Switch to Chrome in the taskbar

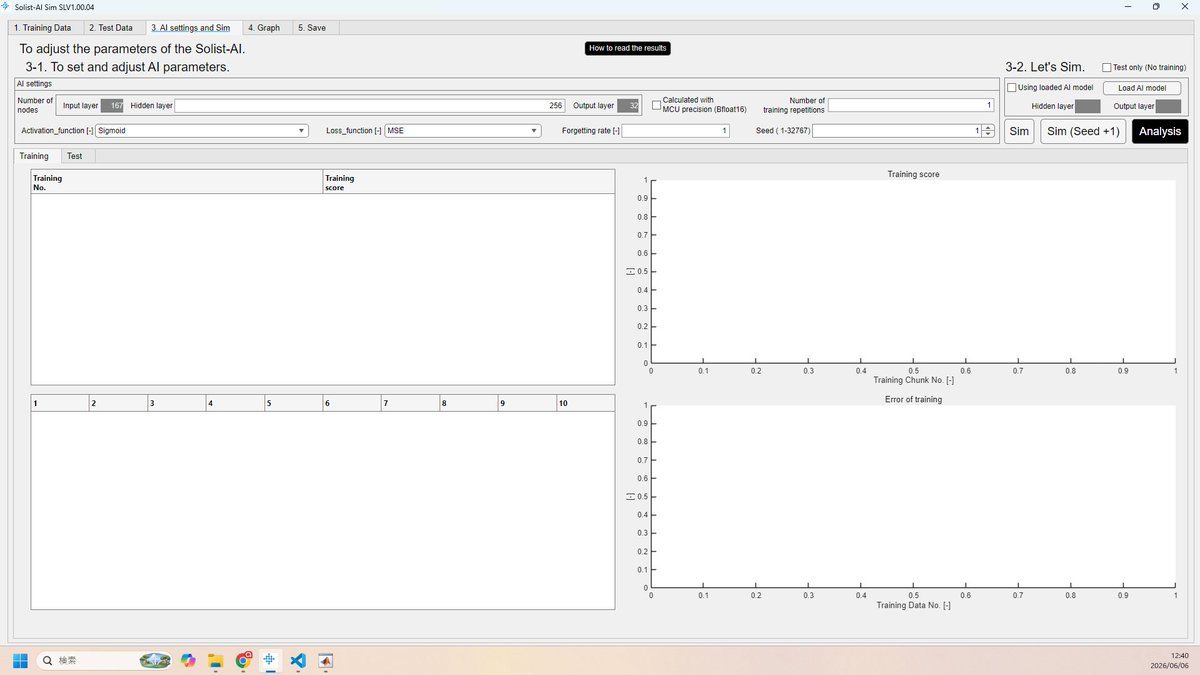[242, 661]
